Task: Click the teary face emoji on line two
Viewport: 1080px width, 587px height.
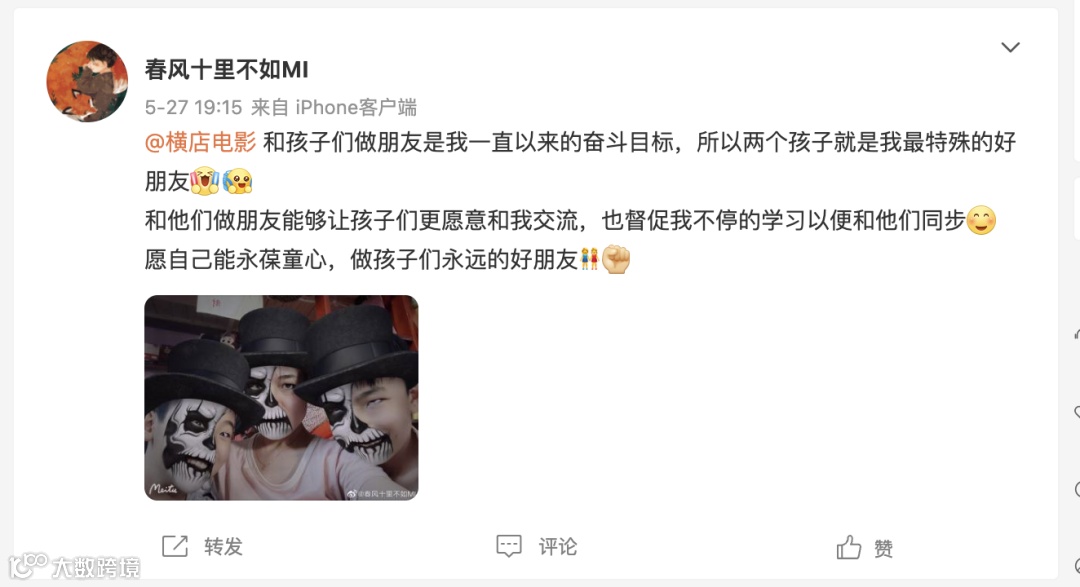Action: pyautogui.click(x=238, y=182)
